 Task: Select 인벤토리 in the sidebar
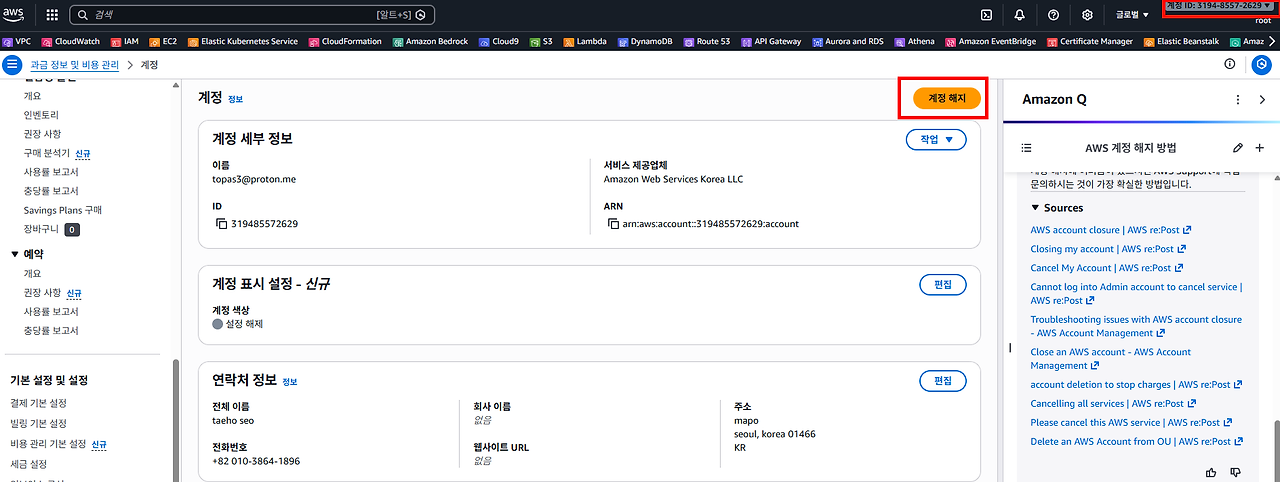click(x=41, y=115)
